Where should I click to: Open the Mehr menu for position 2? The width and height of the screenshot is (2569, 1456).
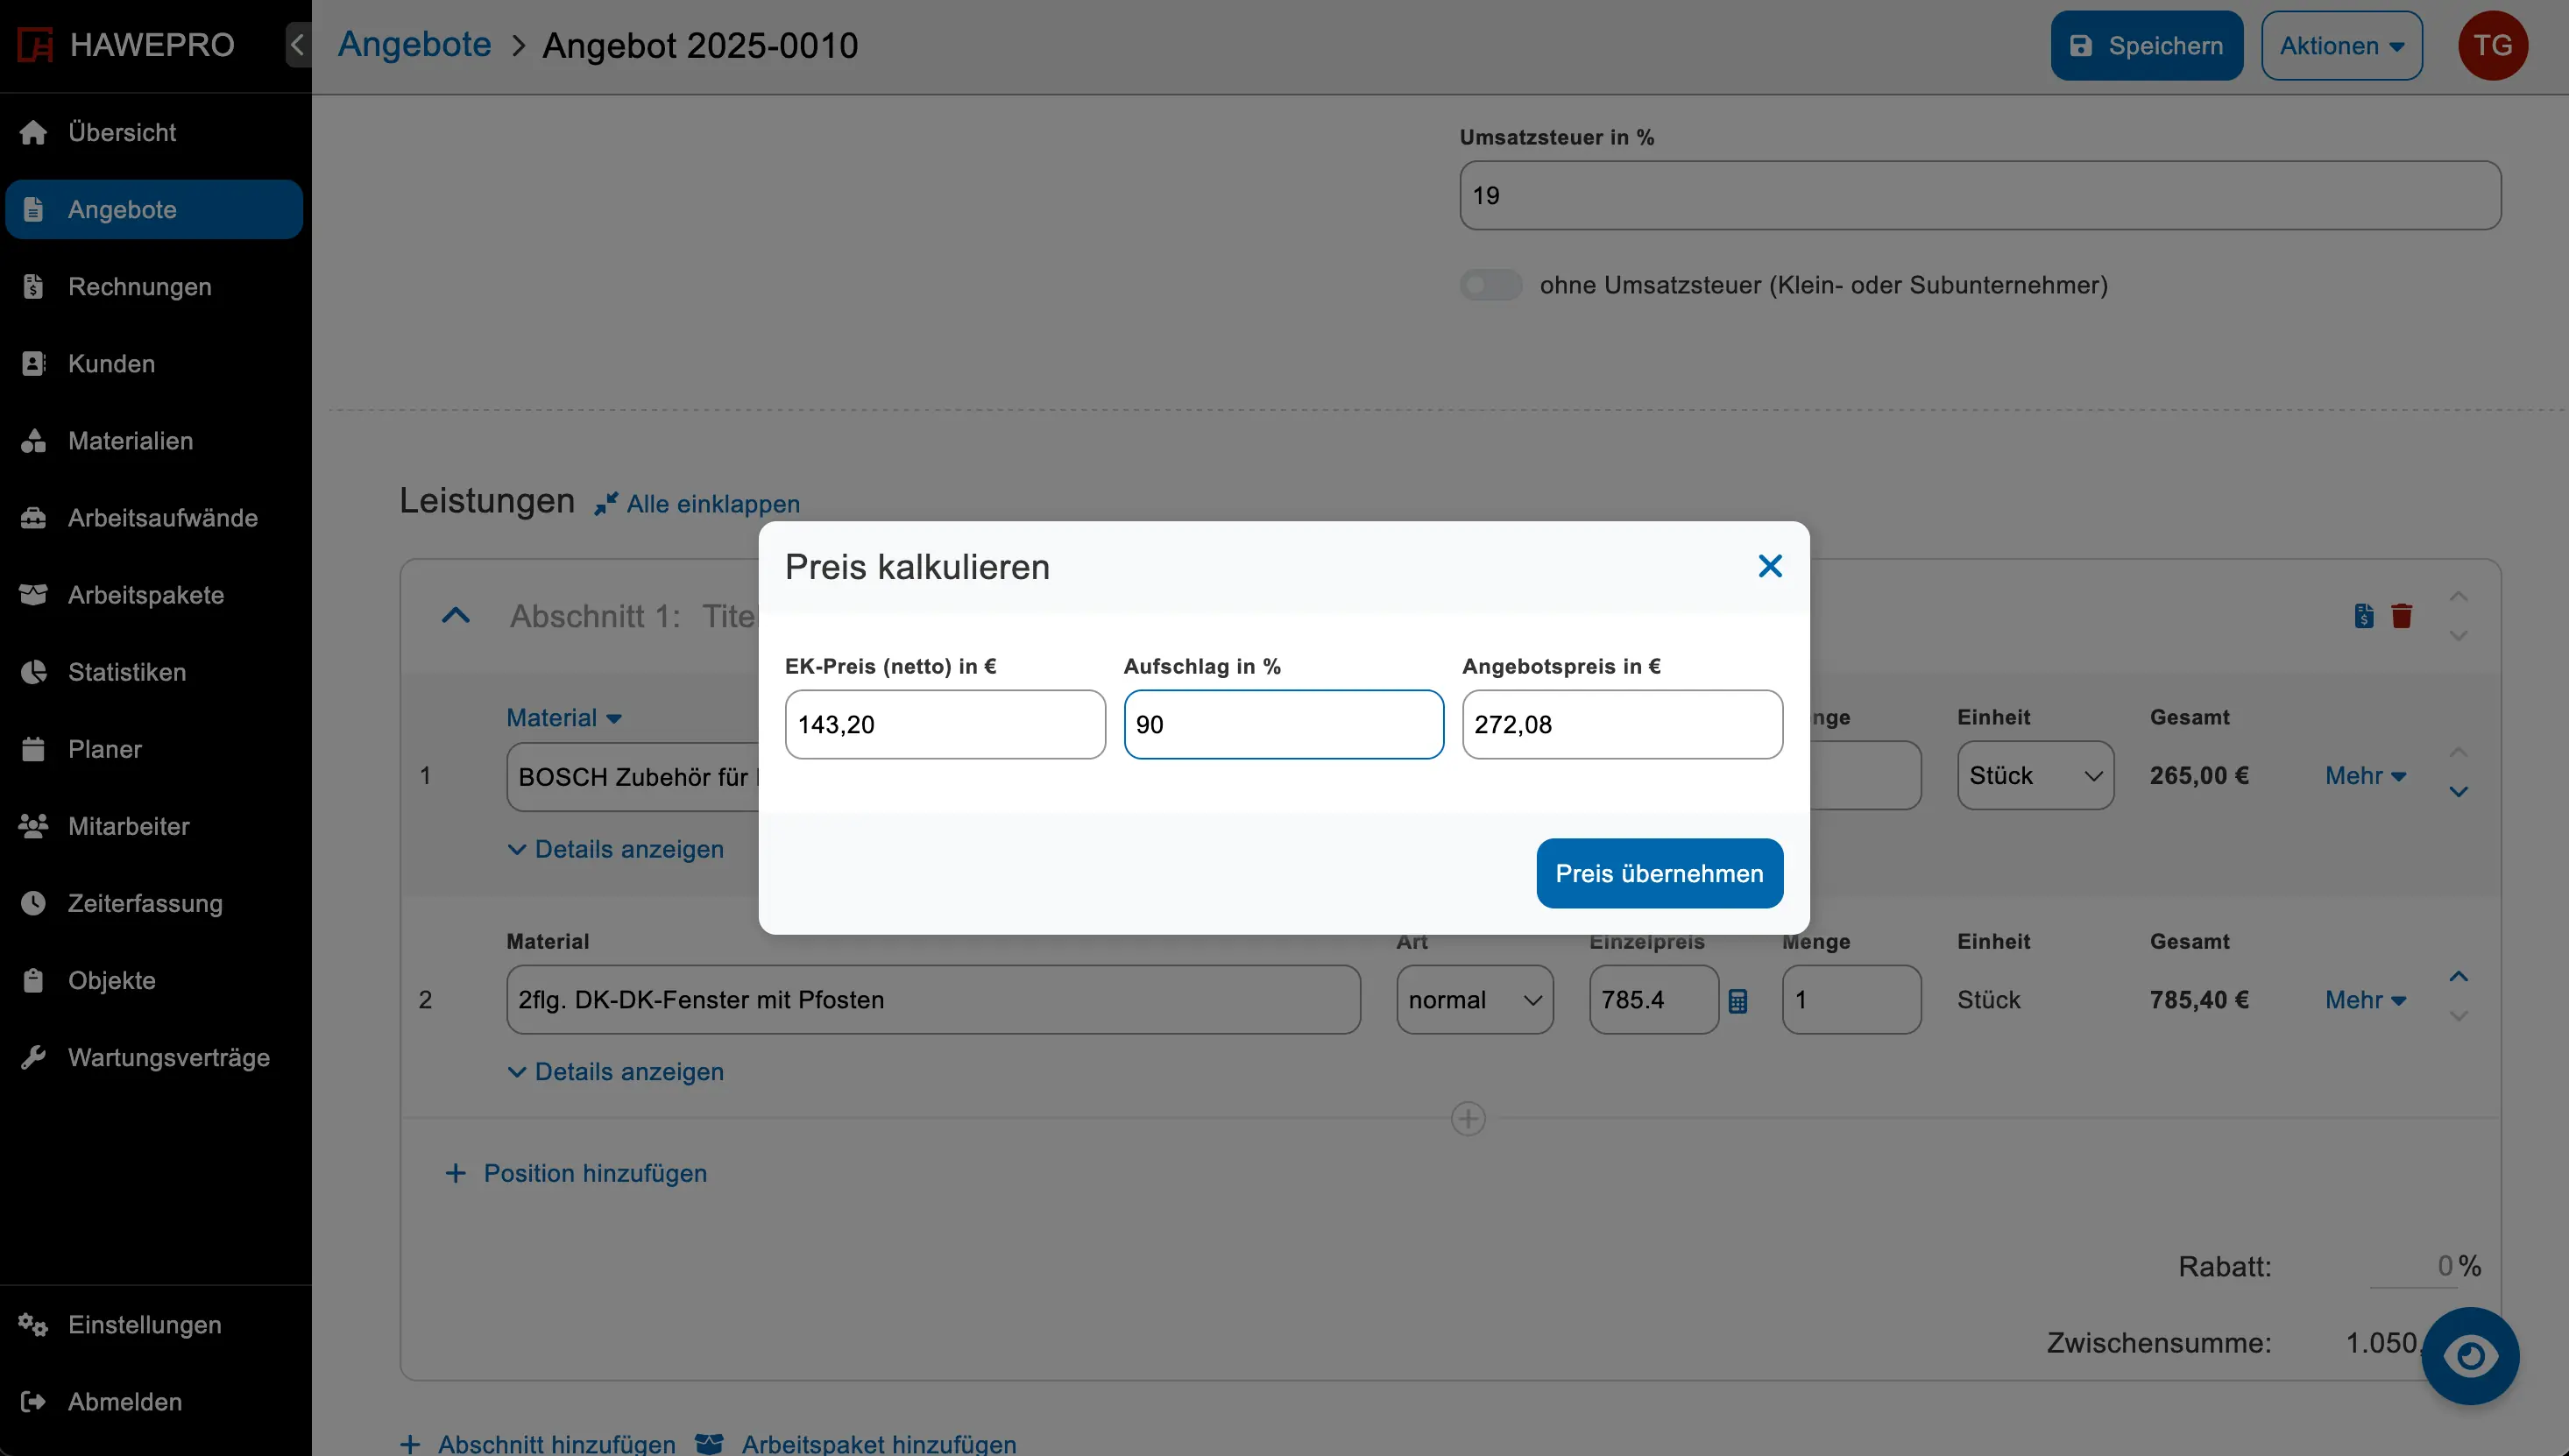pyautogui.click(x=2364, y=1000)
